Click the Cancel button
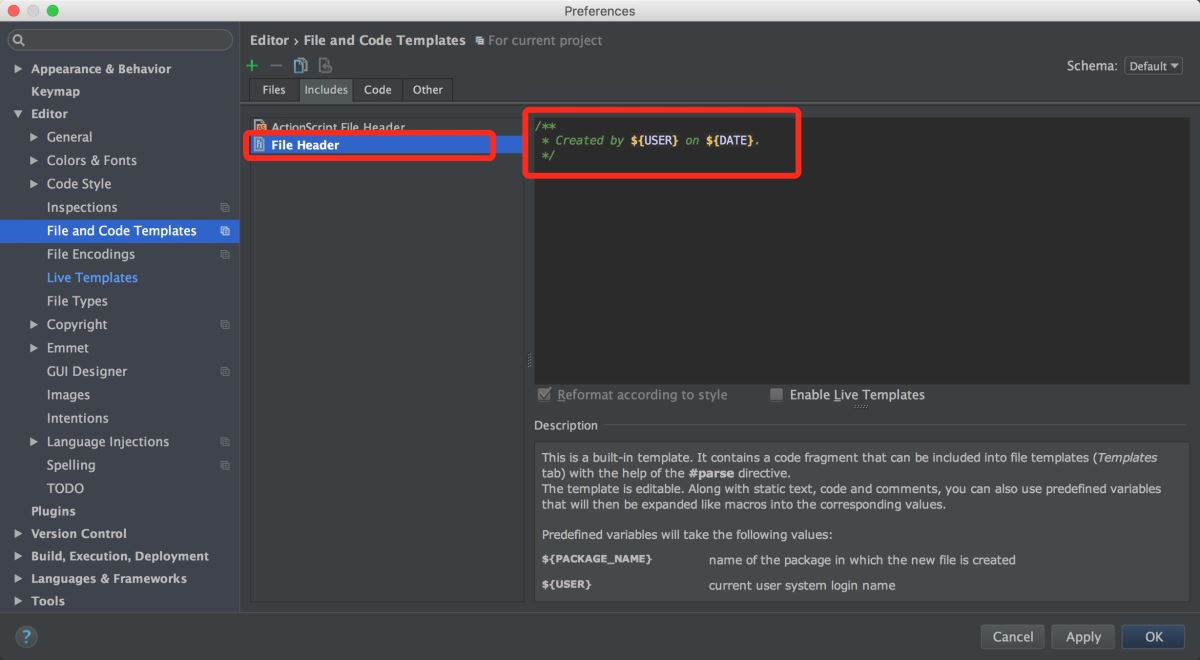 click(x=1013, y=637)
